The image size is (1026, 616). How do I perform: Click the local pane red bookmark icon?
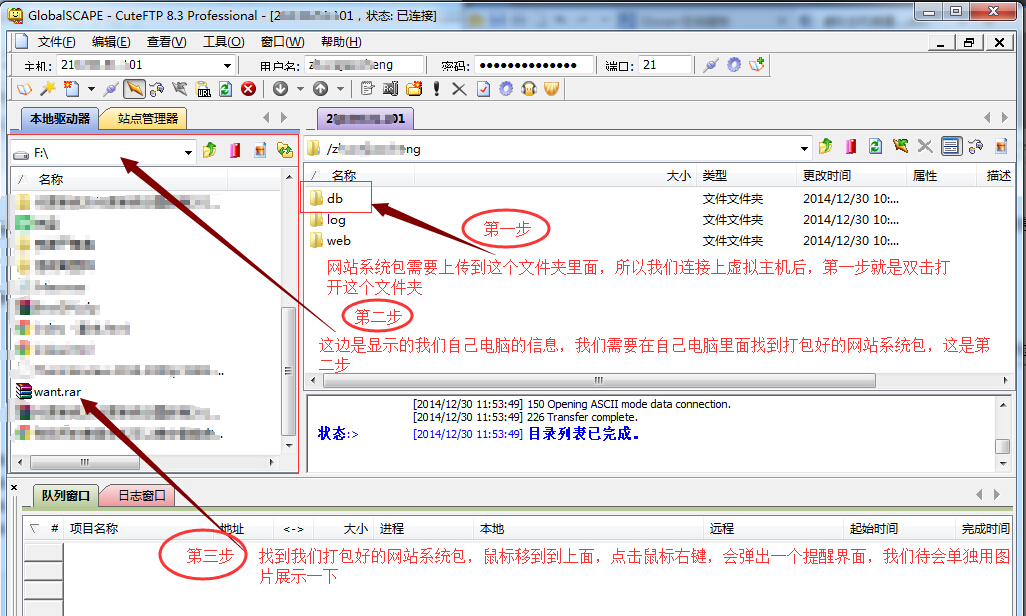coord(235,151)
